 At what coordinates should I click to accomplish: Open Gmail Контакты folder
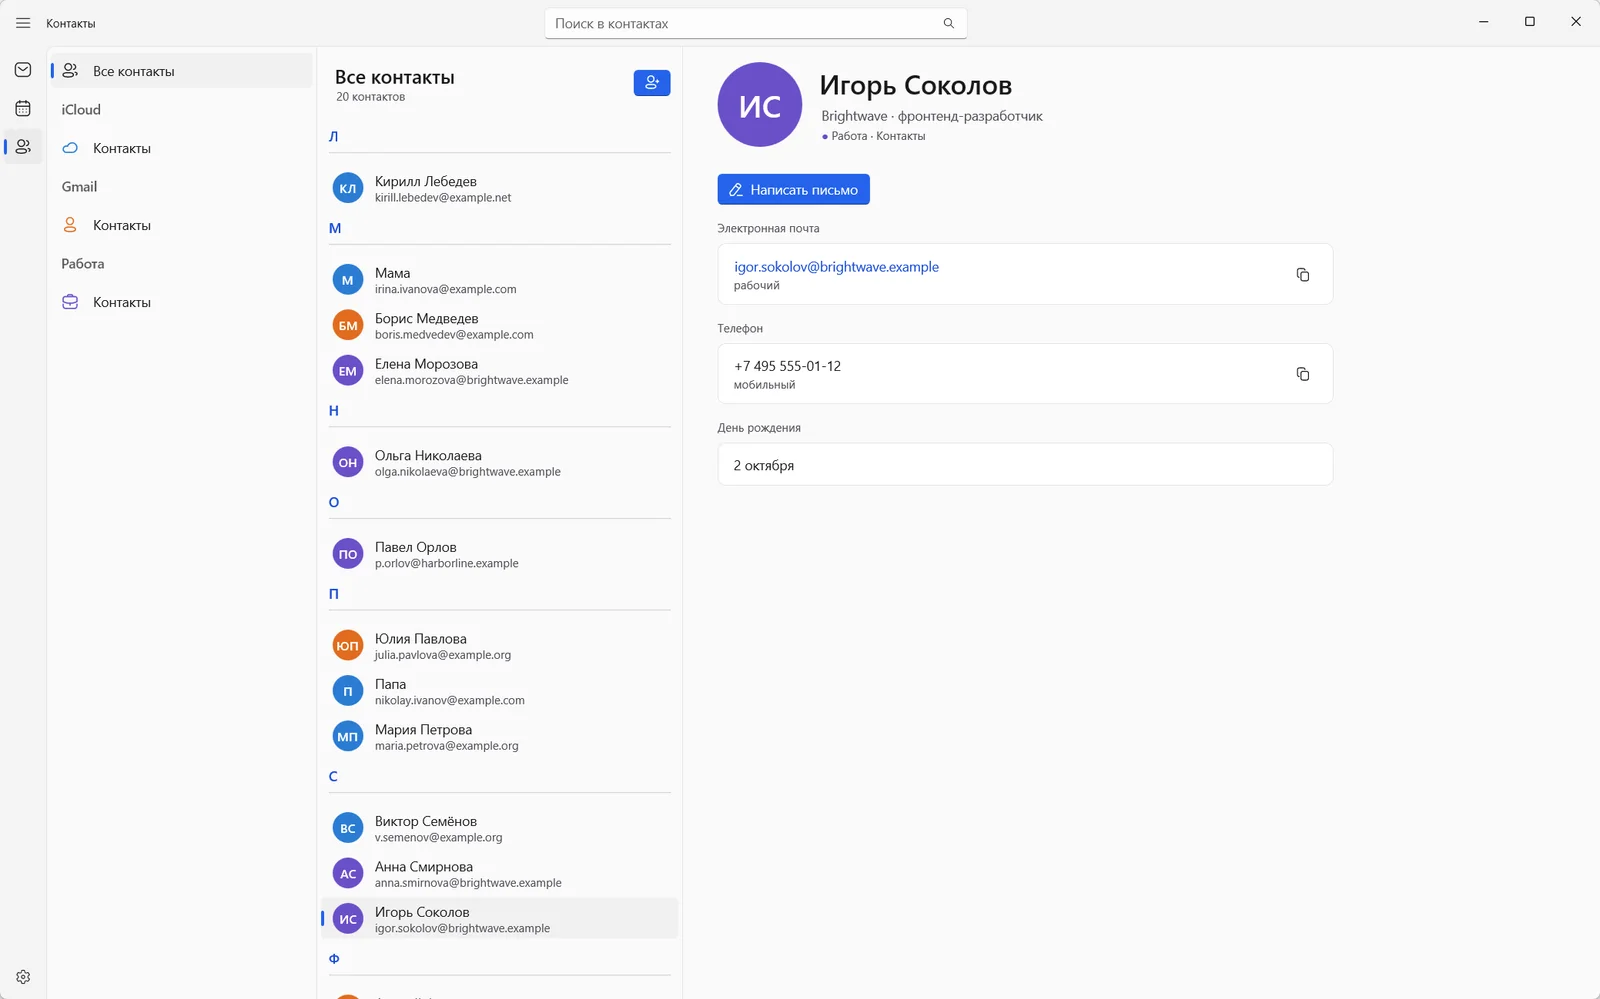181,225
